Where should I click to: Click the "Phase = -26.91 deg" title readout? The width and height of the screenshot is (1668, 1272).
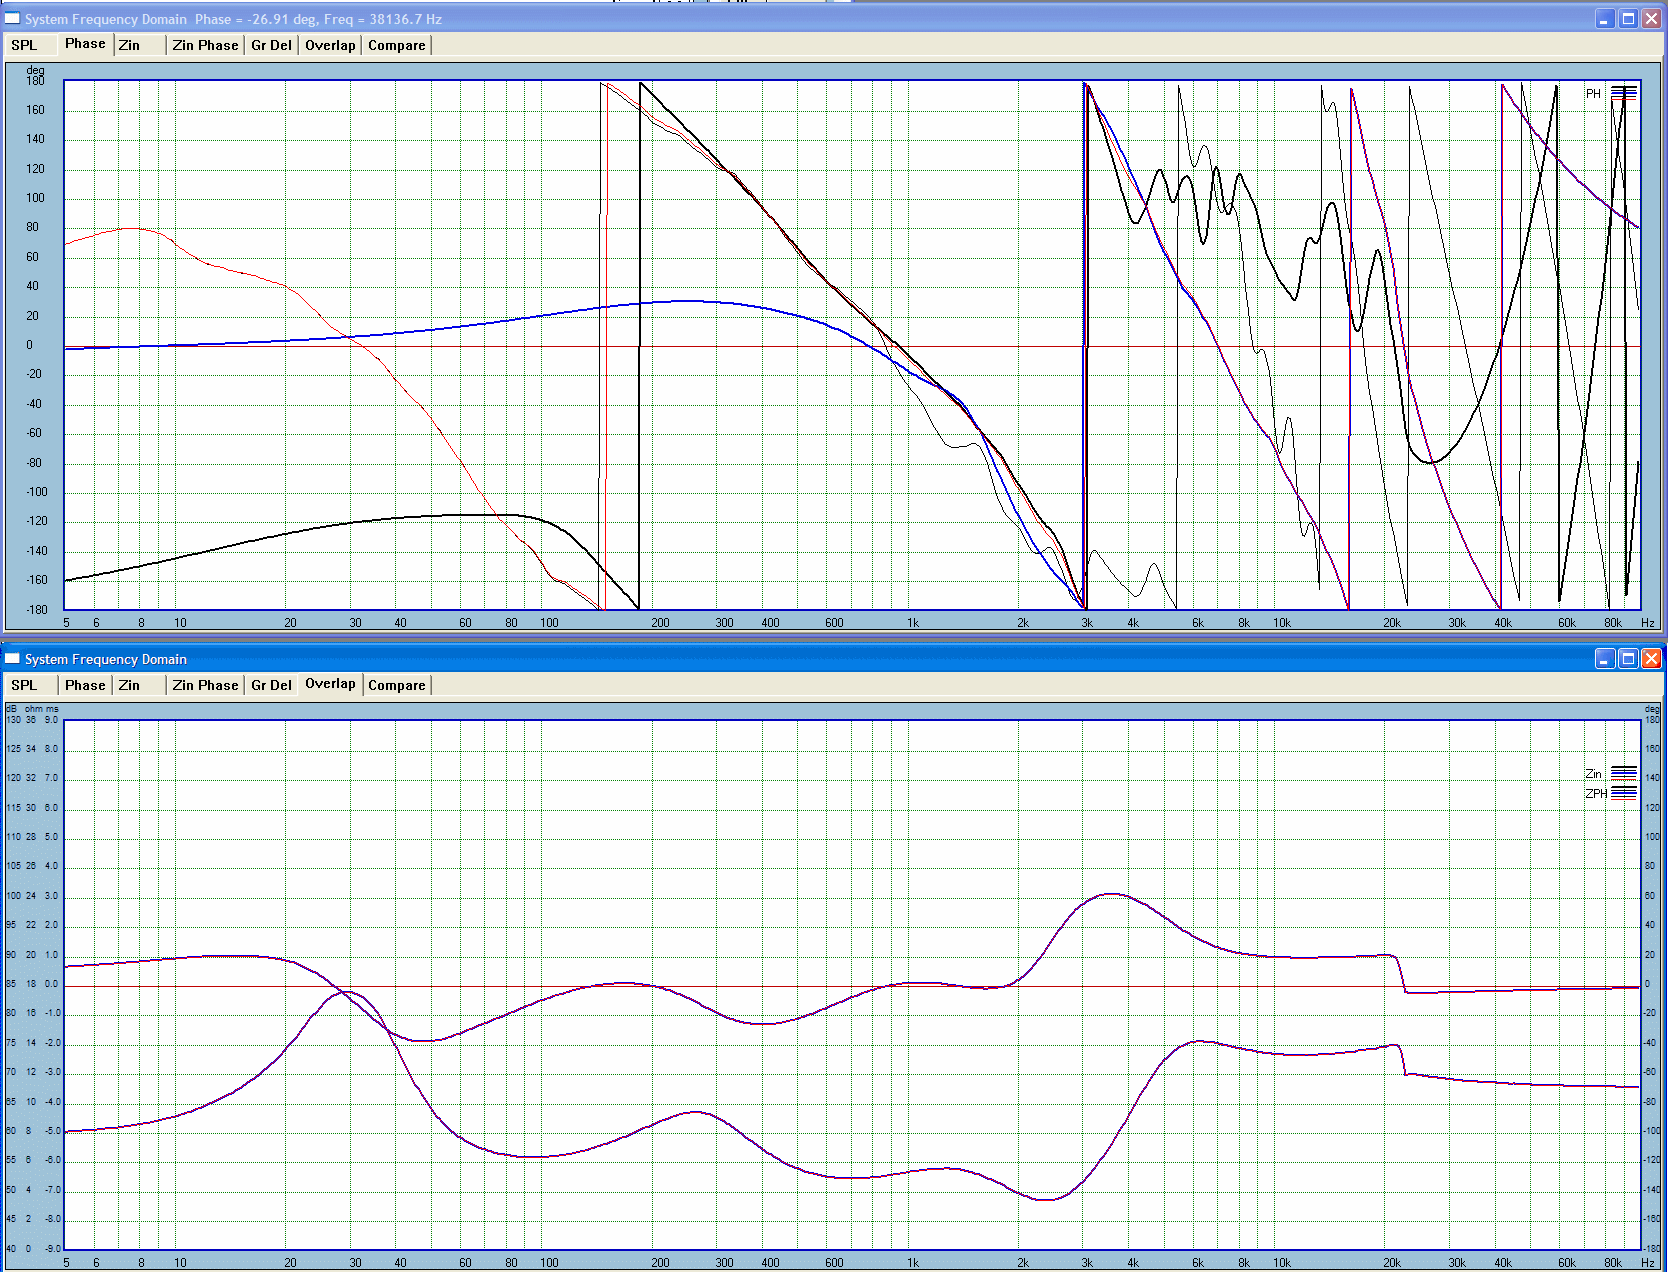[x=255, y=19]
